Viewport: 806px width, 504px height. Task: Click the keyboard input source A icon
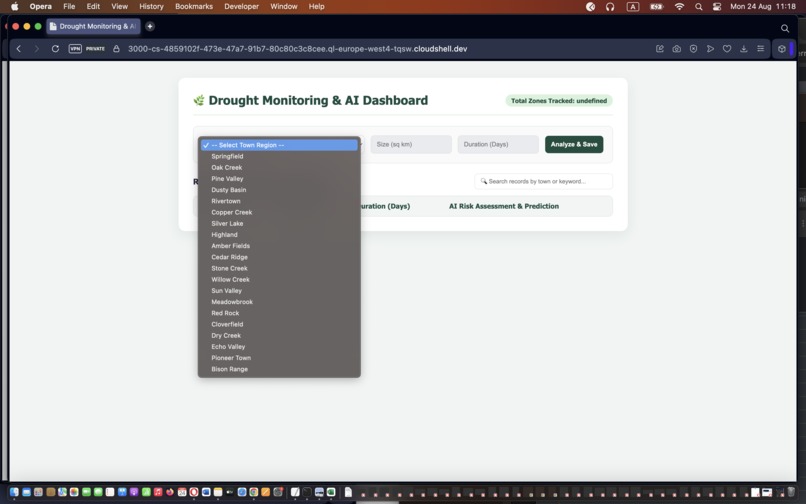point(633,7)
